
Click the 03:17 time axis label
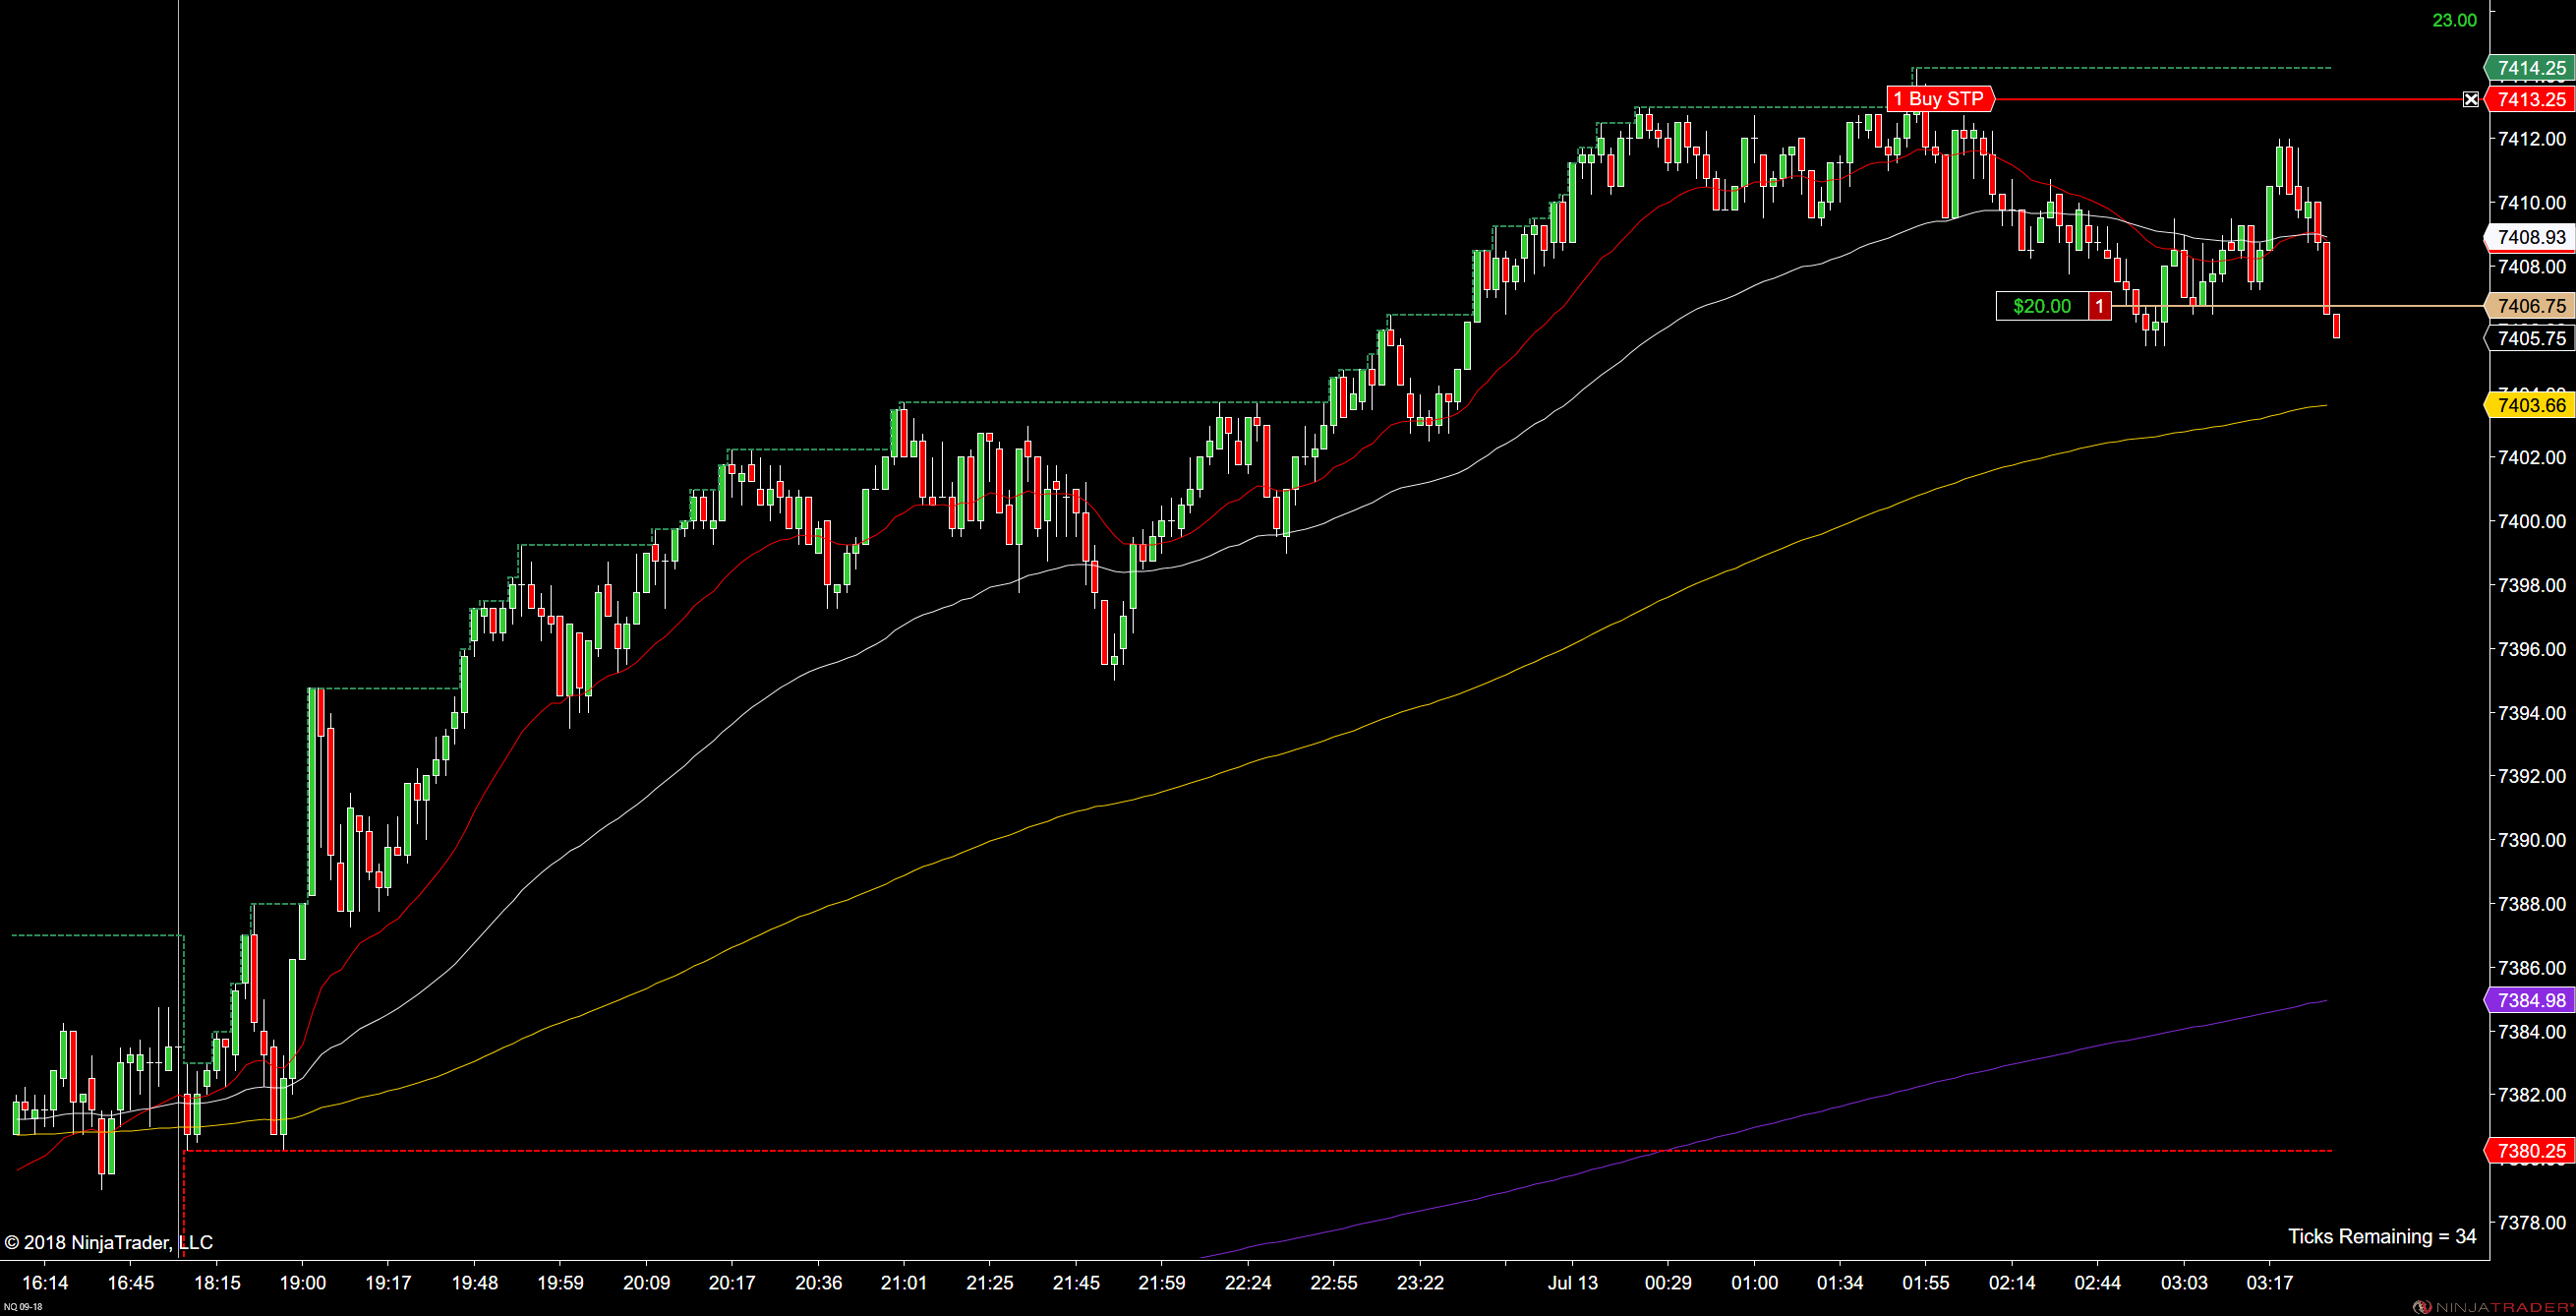2269,1282
